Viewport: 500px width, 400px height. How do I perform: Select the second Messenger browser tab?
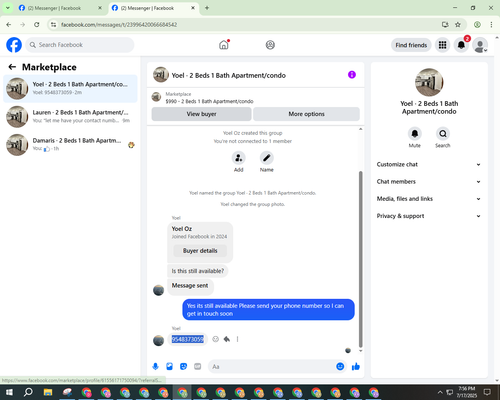pyautogui.click(x=153, y=8)
